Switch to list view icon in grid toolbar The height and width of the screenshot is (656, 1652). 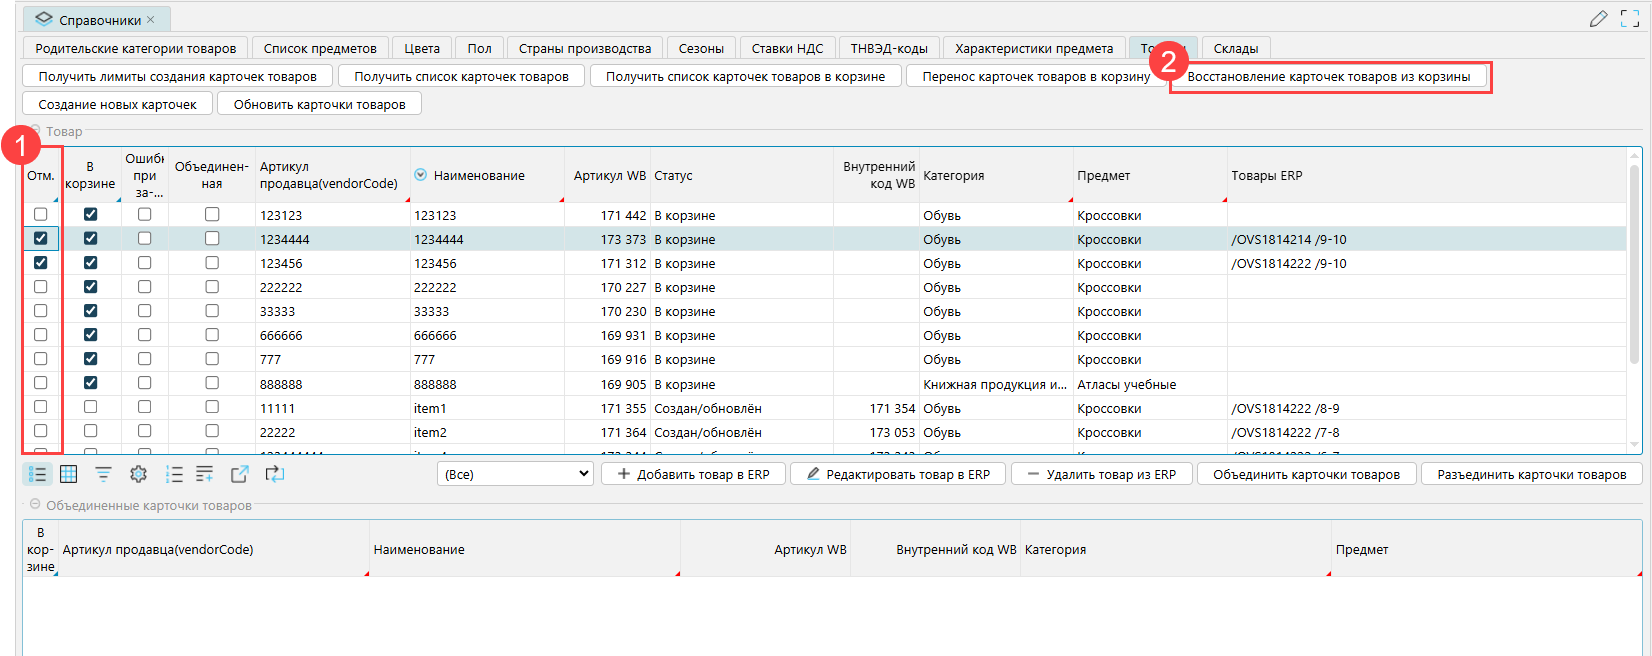pos(37,474)
